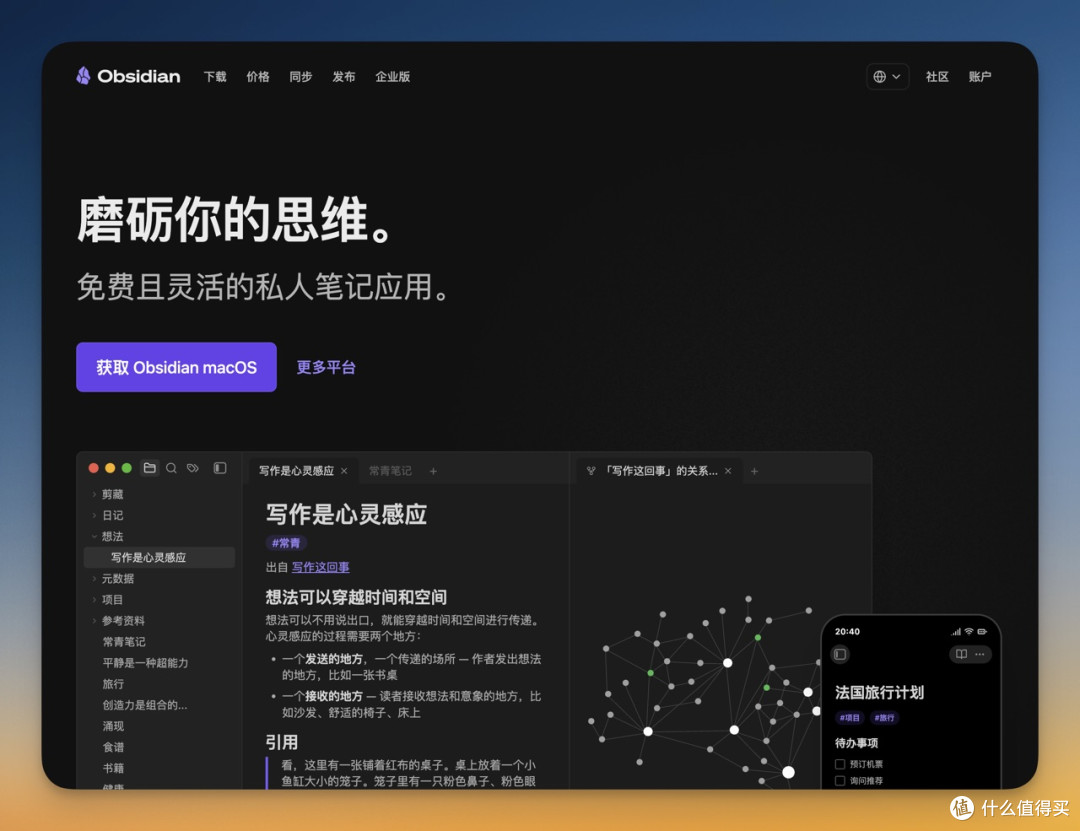Open the 书籍 note
Viewport: 1080px width, 831px height.
point(113,768)
